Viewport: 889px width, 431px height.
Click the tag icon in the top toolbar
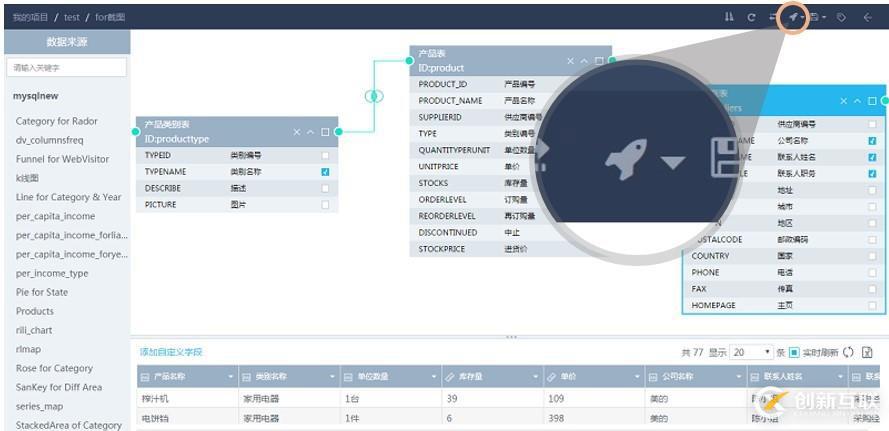point(841,17)
